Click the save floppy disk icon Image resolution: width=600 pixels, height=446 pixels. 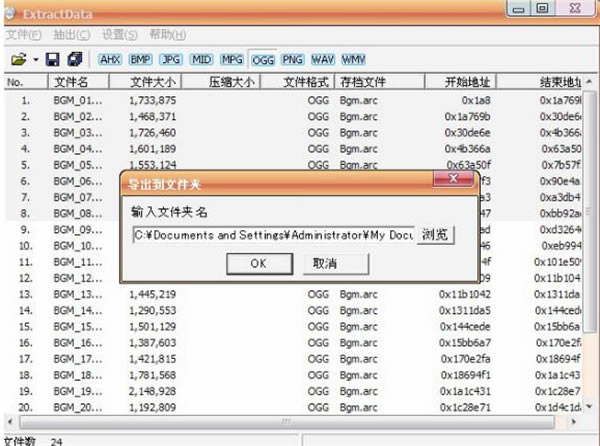(x=52, y=59)
